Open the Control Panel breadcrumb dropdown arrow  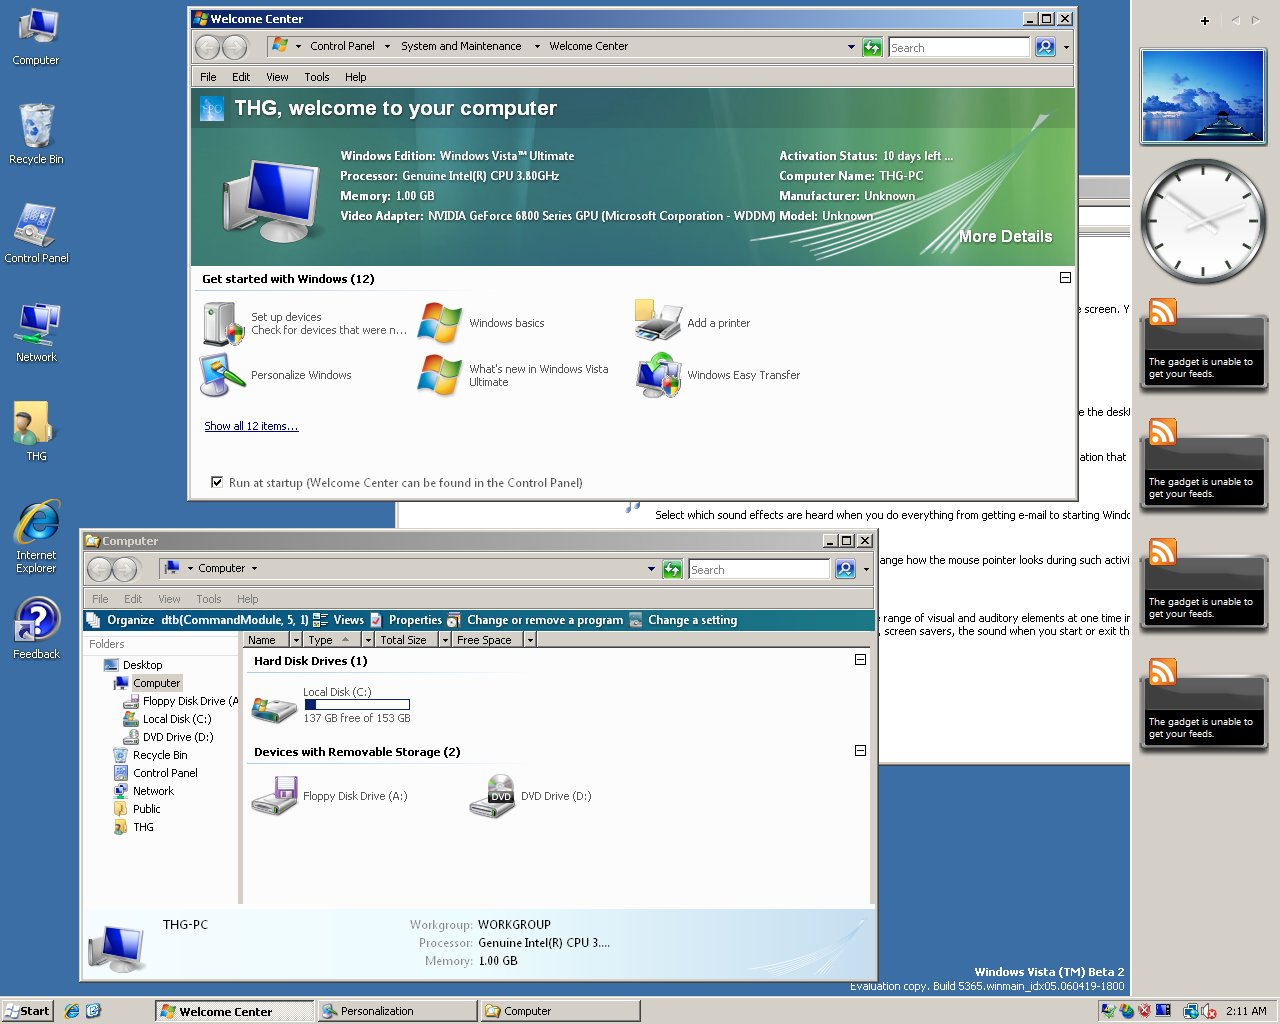(388, 46)
